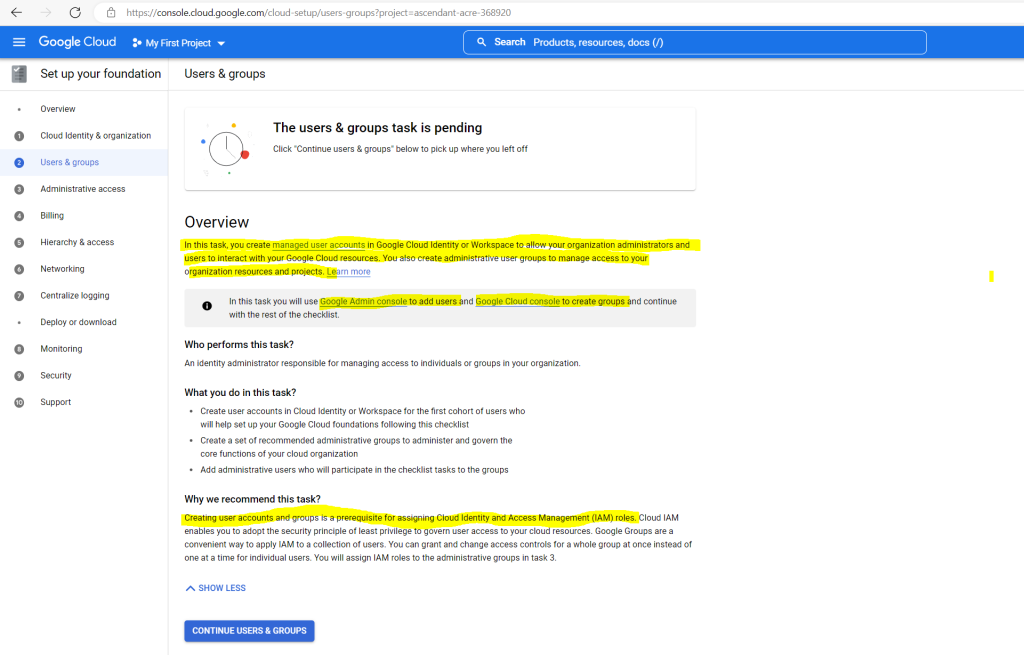Open the Security step
This screenshot has height=655, width=1024.
click(56, 375)
